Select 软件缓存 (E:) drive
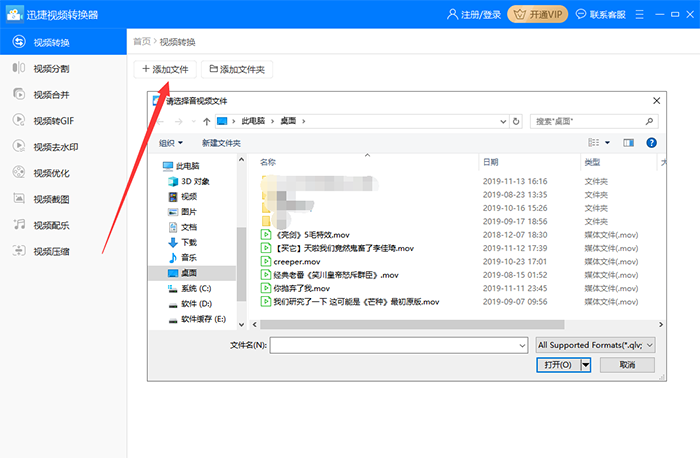Viewport: 700px width, 458px height. click(x=197, y=319)
